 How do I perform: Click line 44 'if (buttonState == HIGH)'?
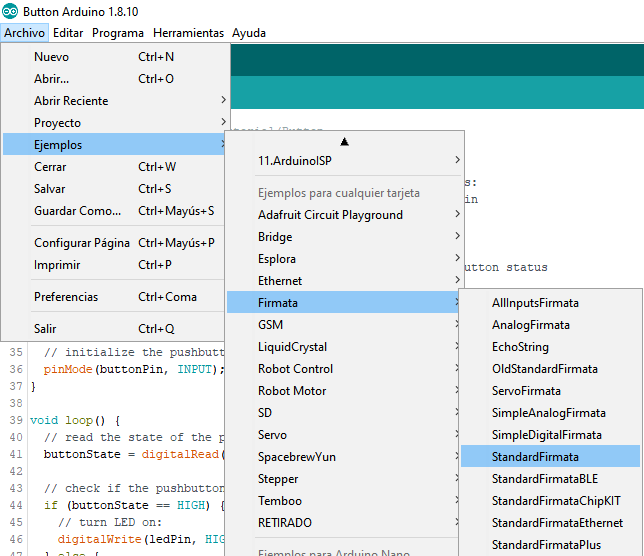point(134,505)
